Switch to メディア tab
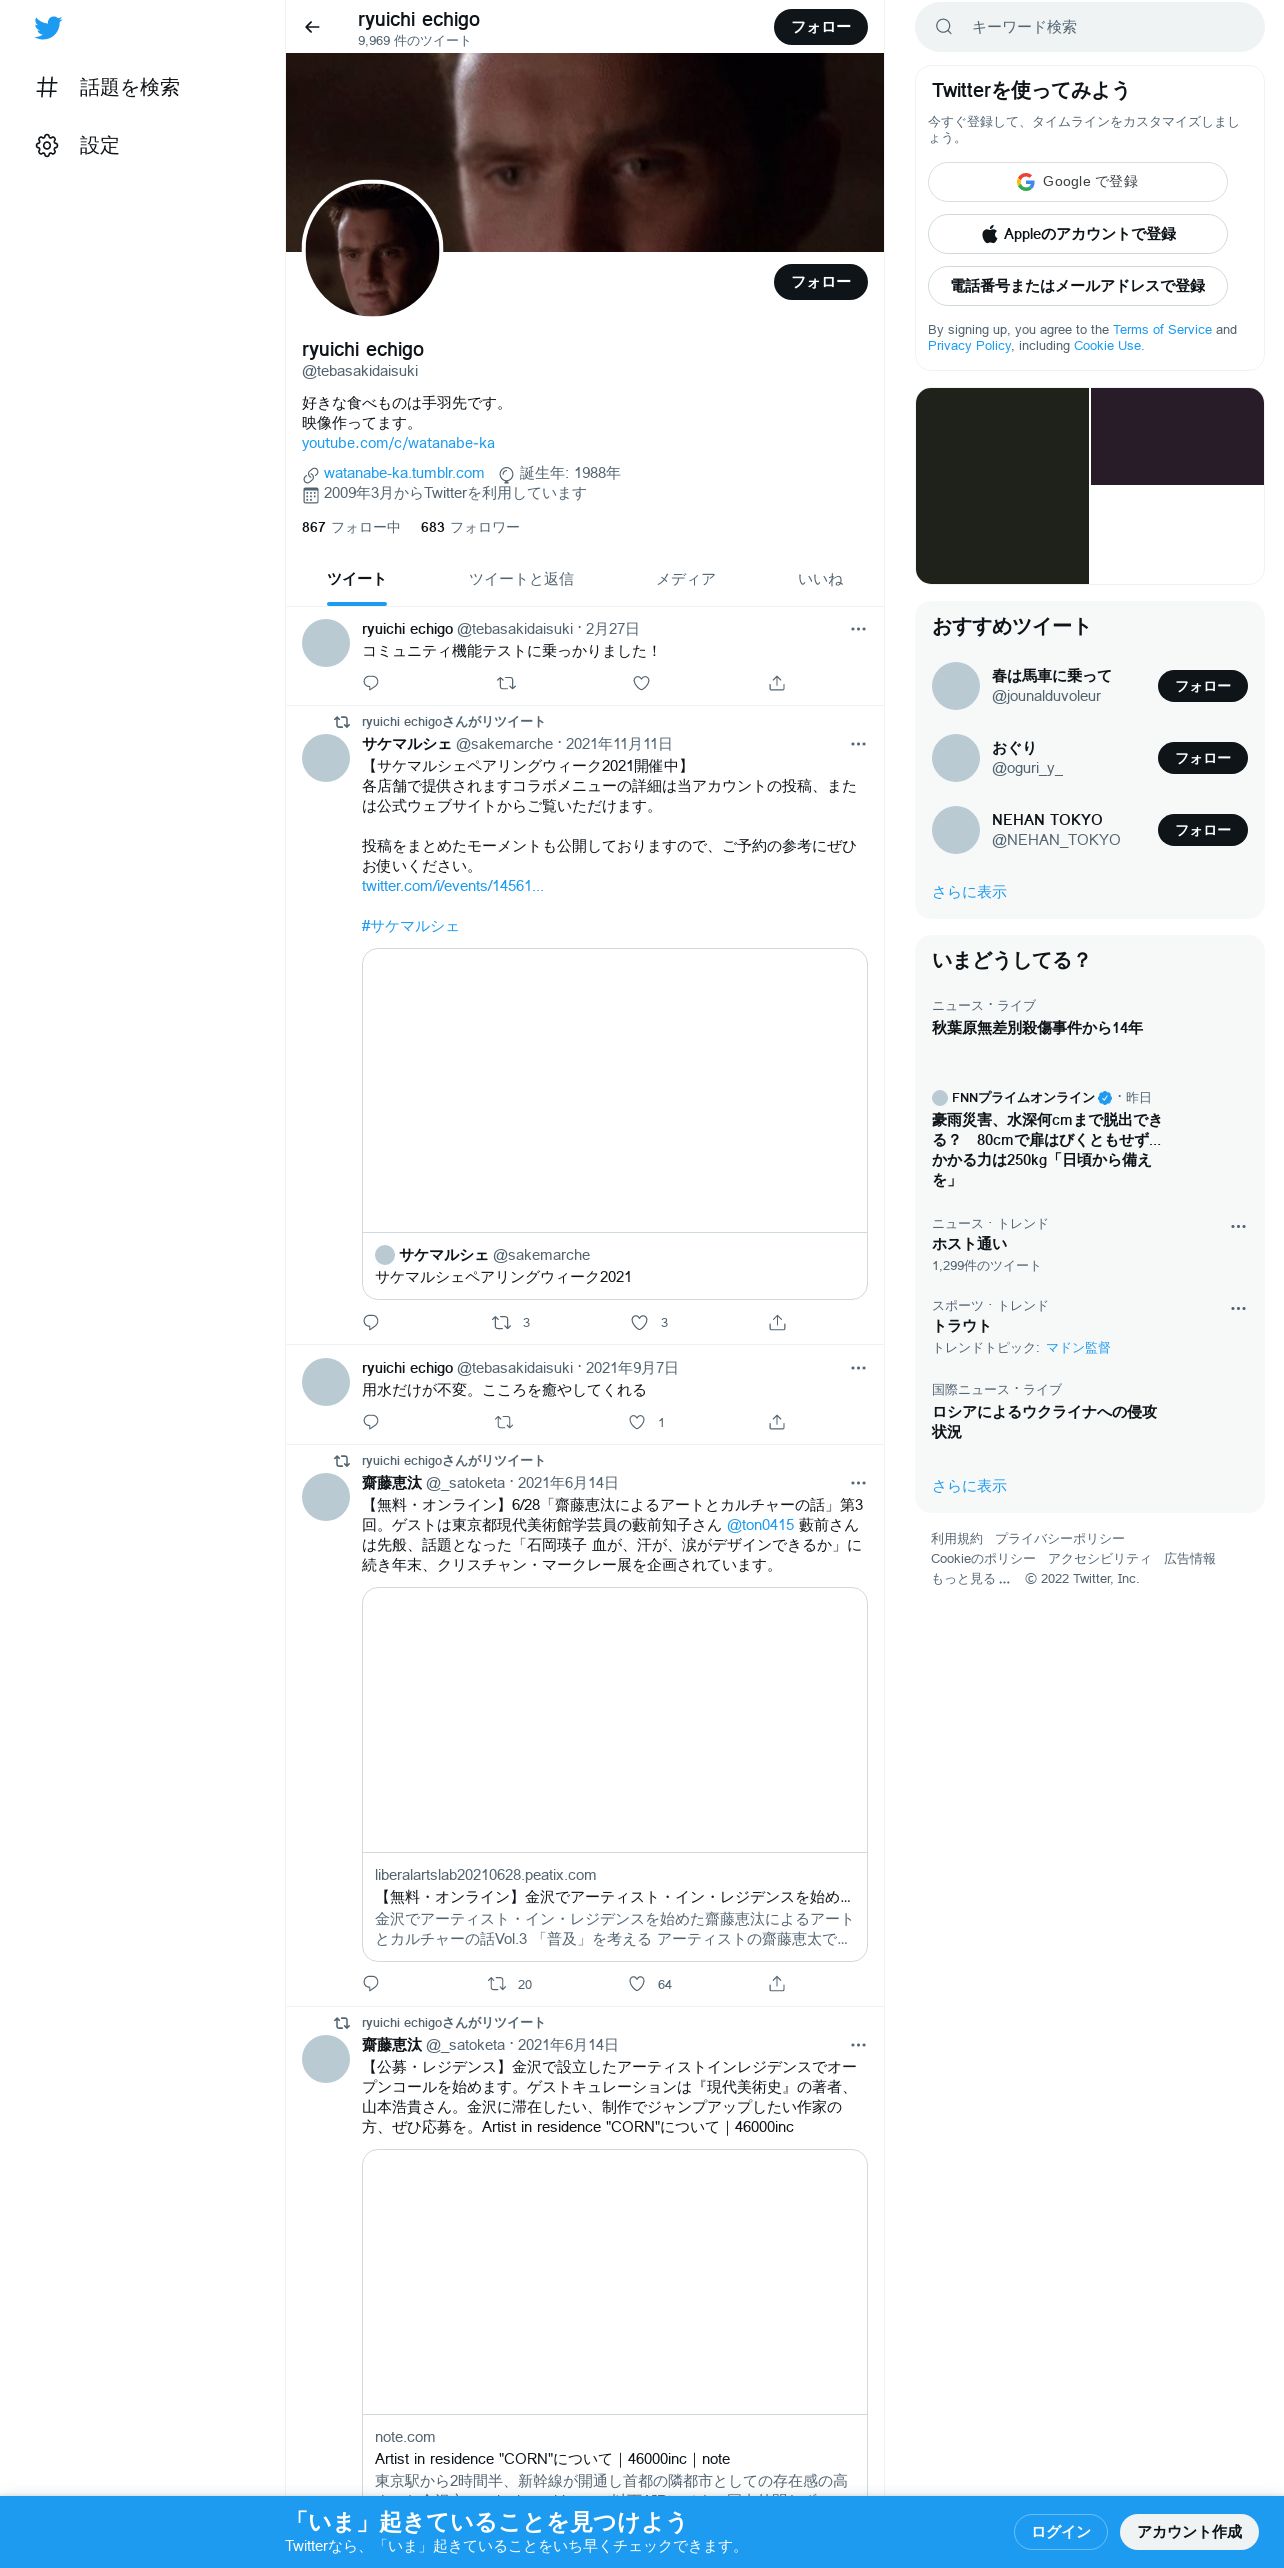1284x2568 pixels. pyautogui.click(x=685, y=579)
